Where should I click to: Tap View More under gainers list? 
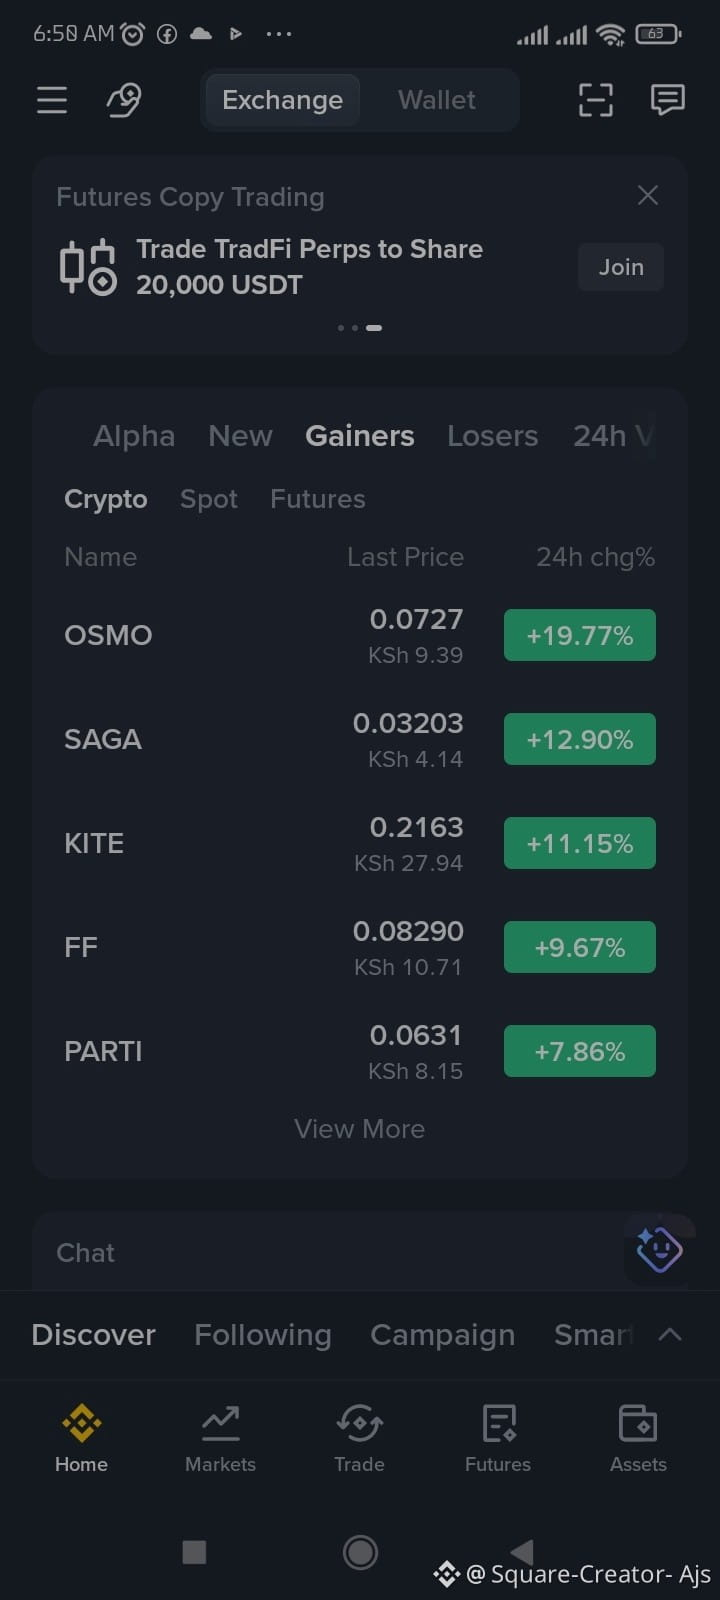[360, 1129]
